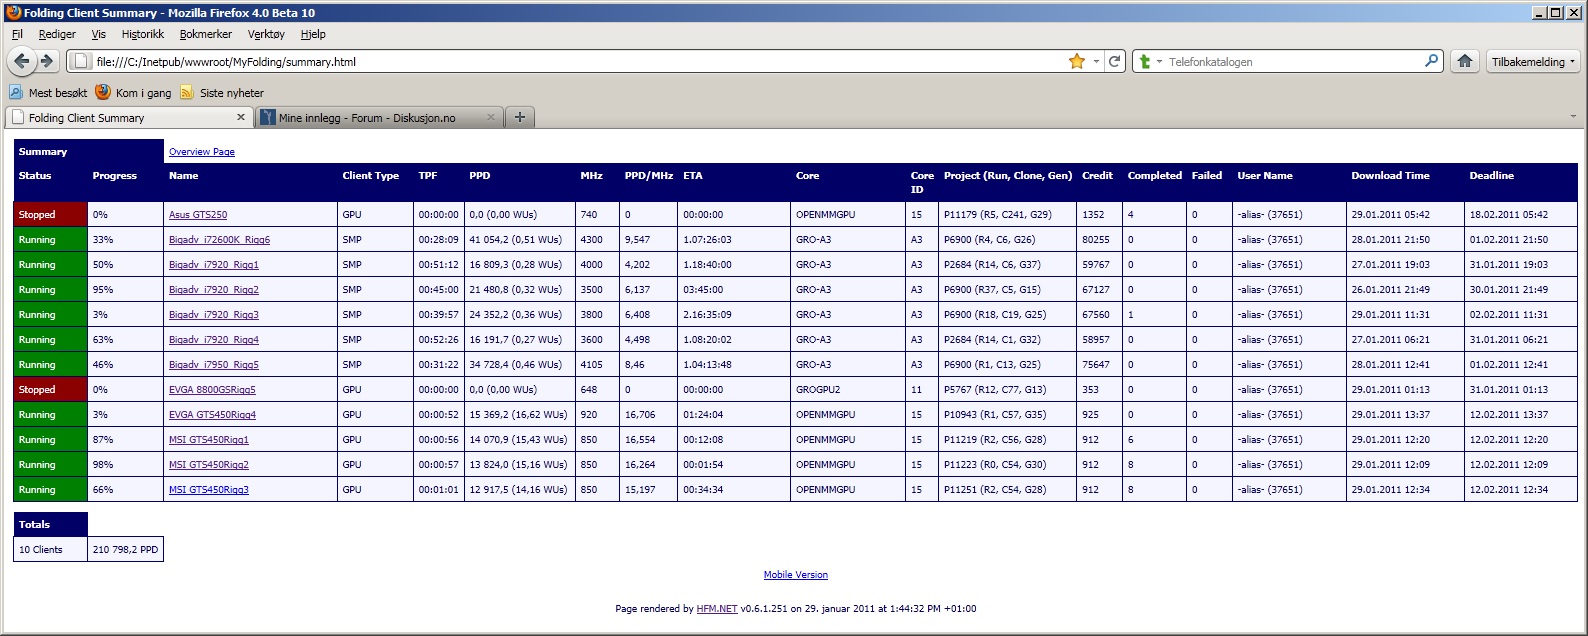Open URL history dropdown arrow
This screenshot has height=636, width=1588.
1096,61
